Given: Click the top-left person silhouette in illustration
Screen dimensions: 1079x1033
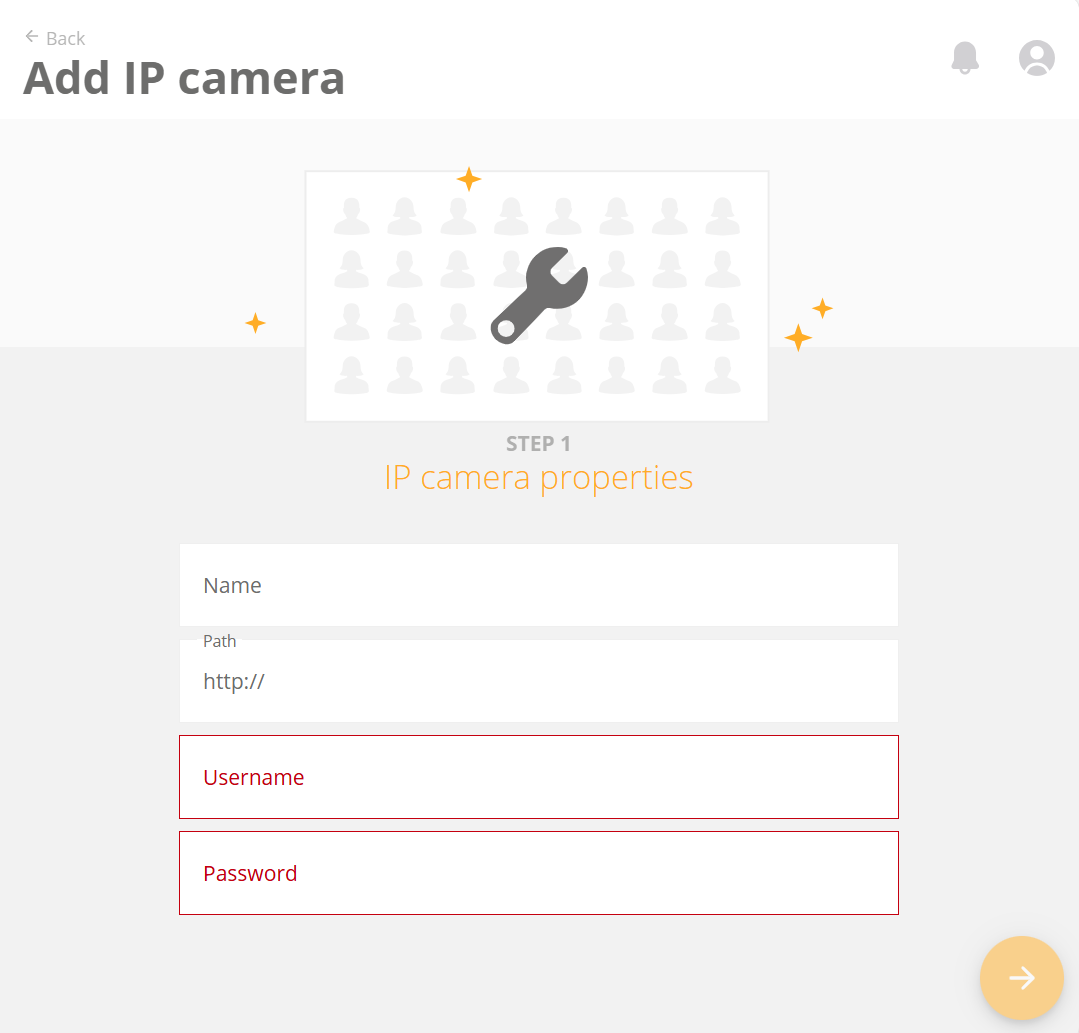Looking at the screenshot, I should pyautogui.click(x=352, y=216).
